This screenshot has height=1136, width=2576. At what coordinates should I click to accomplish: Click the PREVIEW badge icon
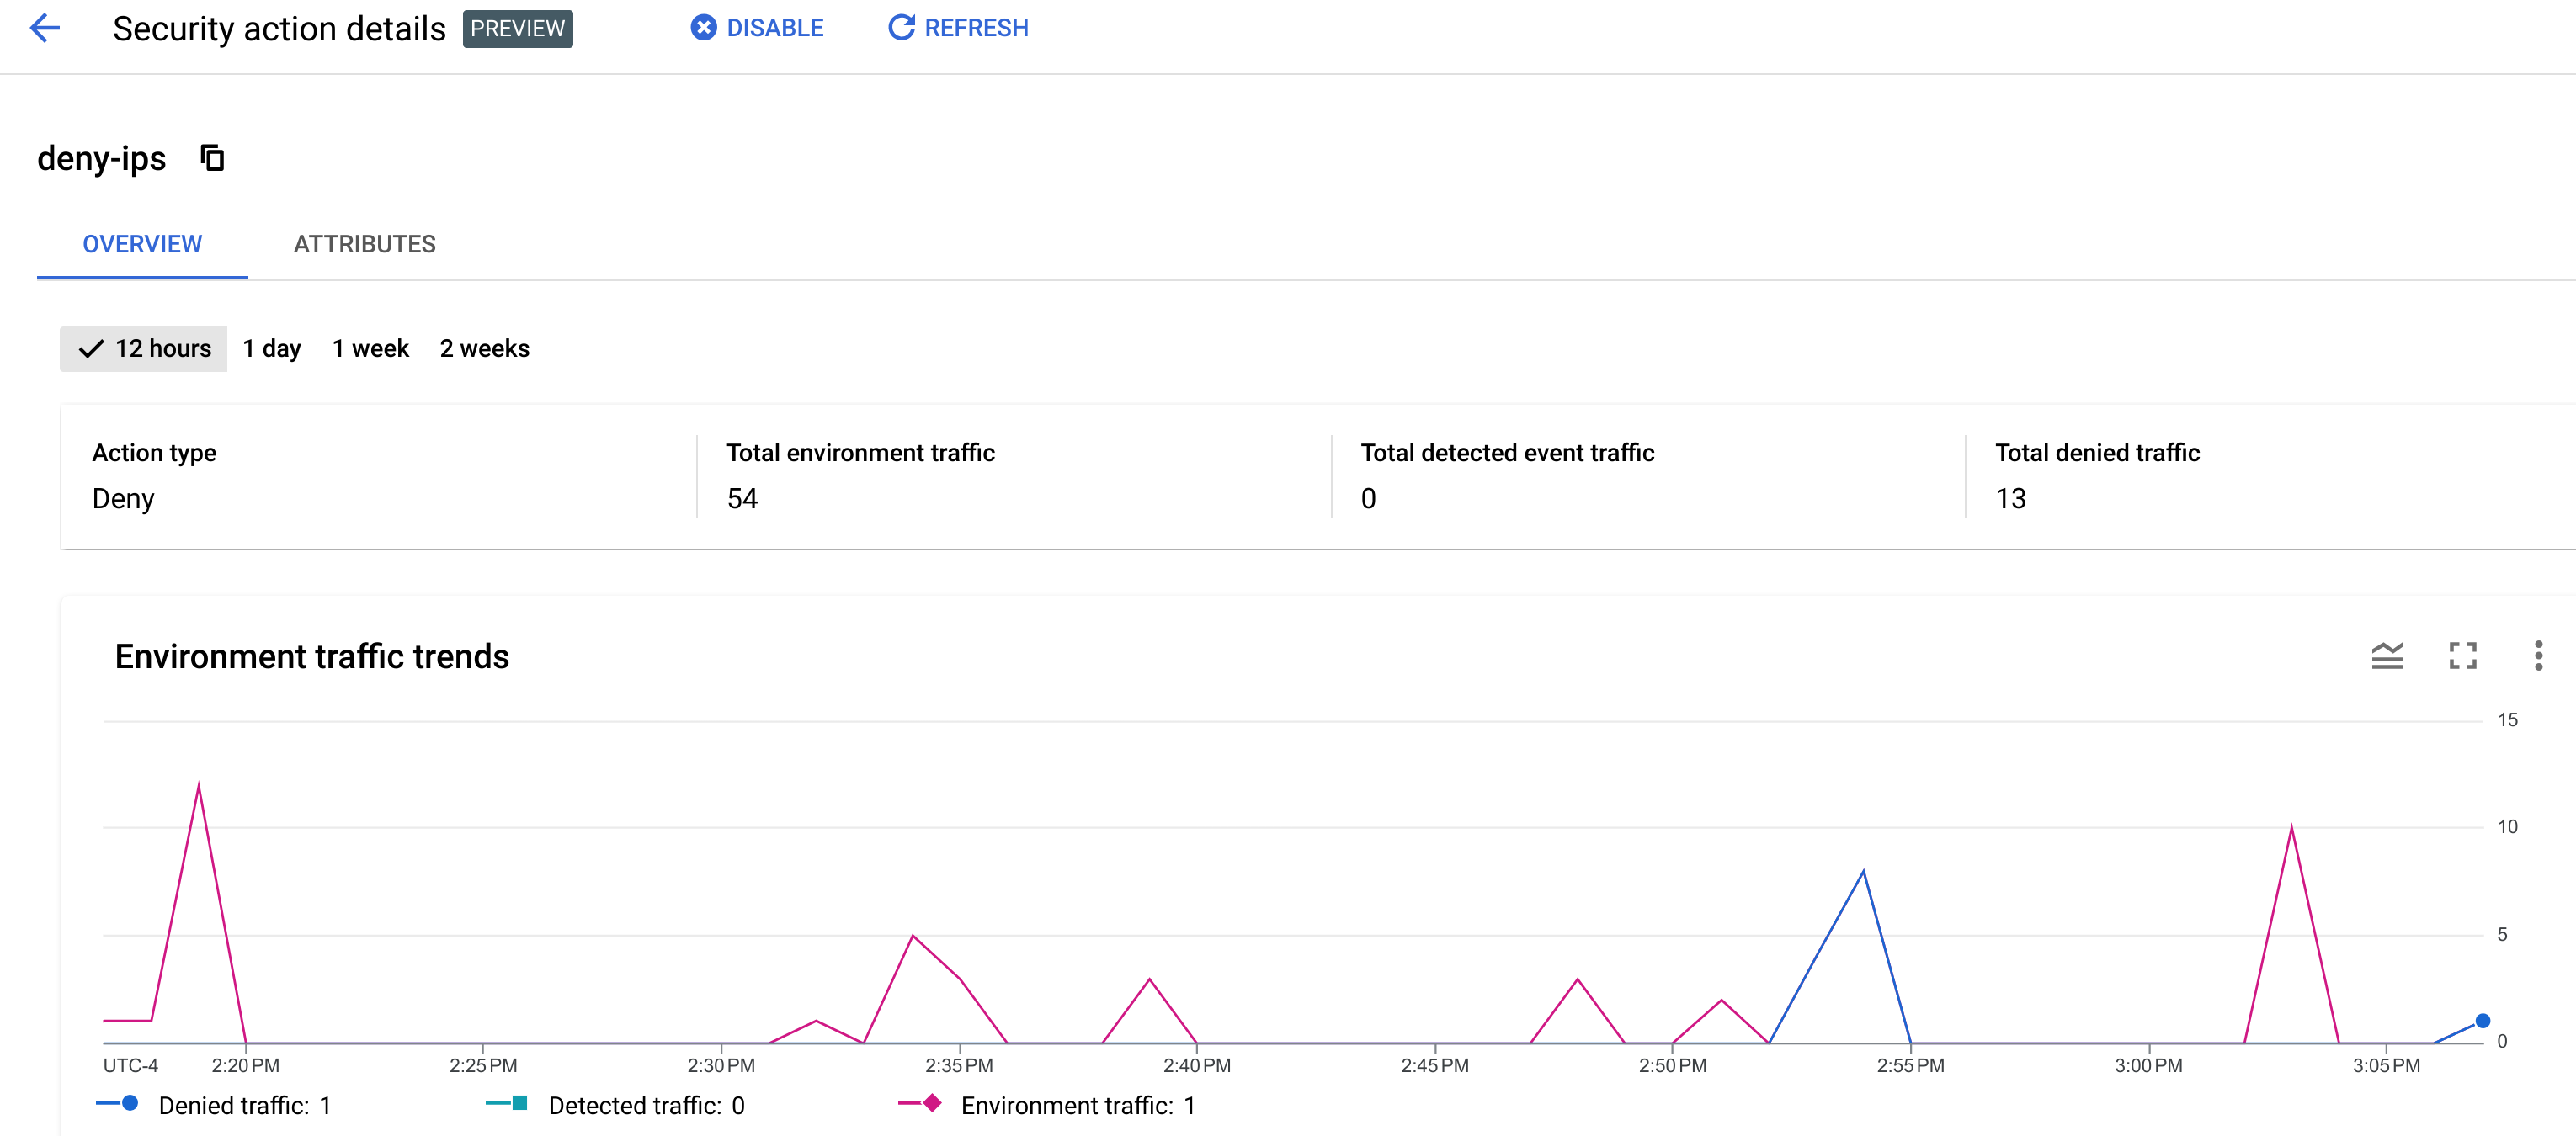[518, 28]
